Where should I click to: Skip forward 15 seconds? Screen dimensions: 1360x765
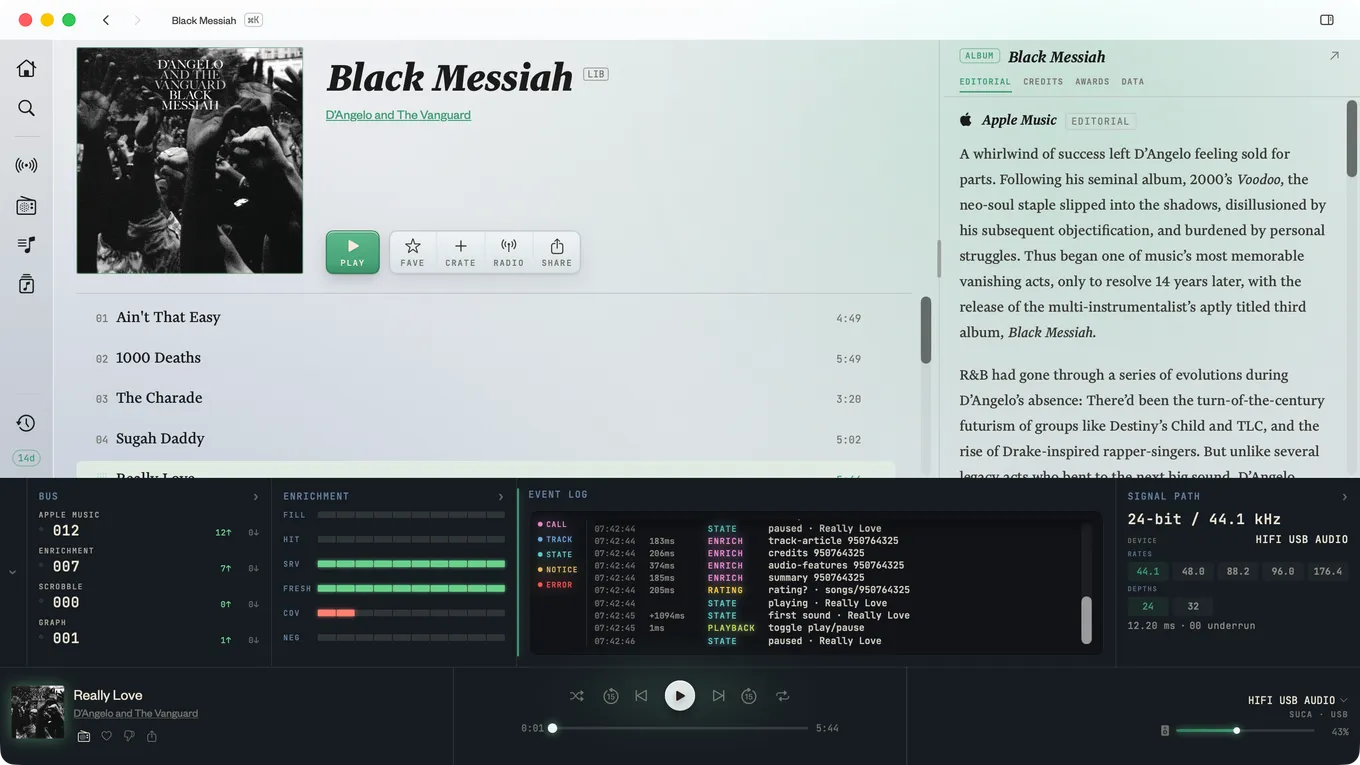point(749,696)
